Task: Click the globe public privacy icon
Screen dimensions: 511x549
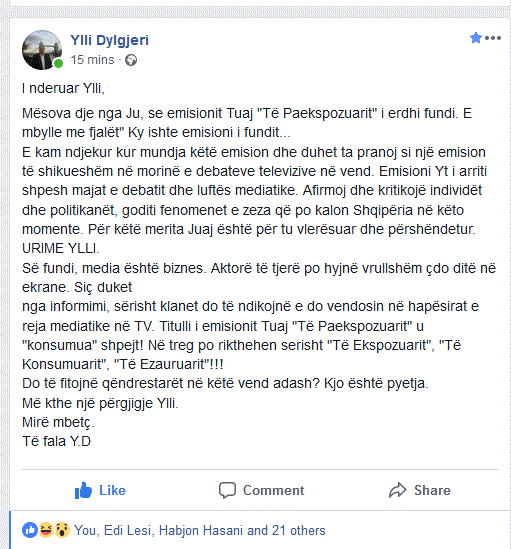Action: point(131,60)
